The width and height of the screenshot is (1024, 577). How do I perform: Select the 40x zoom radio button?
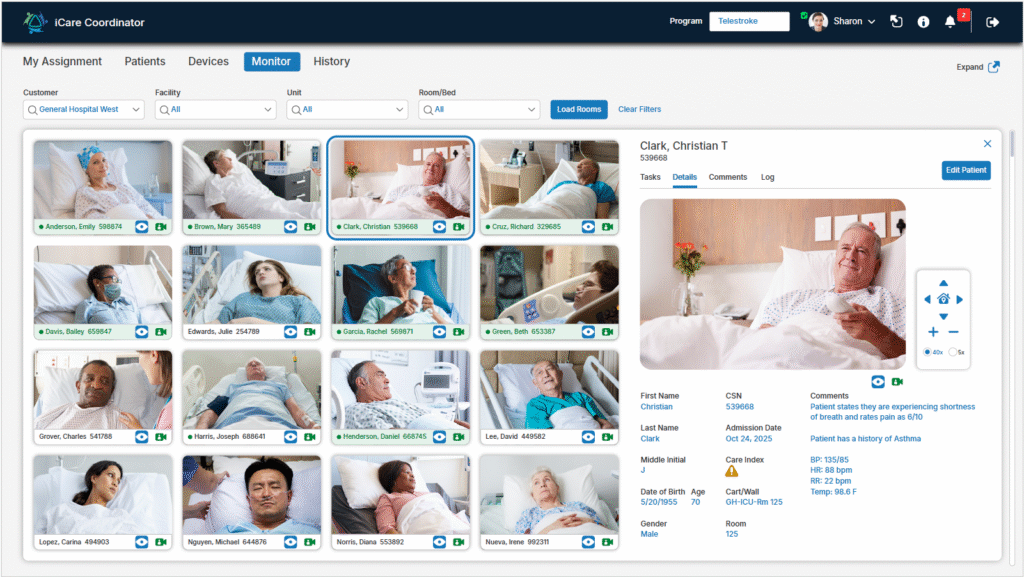(x=927, y=352)
